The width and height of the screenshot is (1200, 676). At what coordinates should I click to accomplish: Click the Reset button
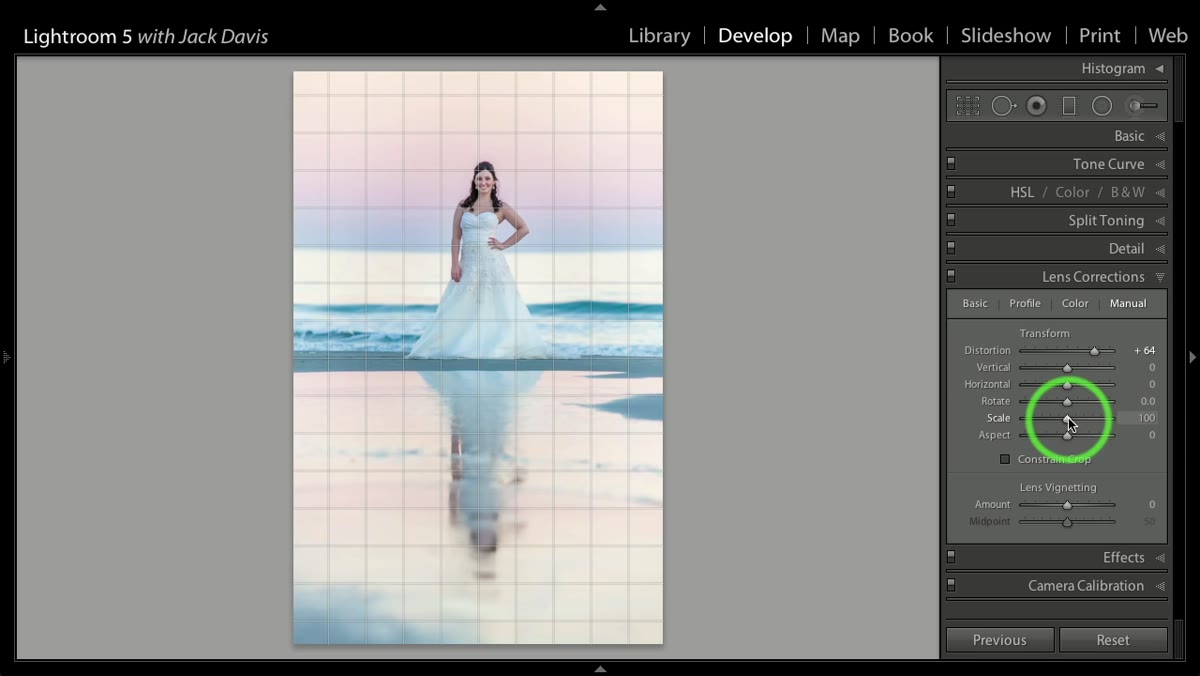tap(1113, 640)
